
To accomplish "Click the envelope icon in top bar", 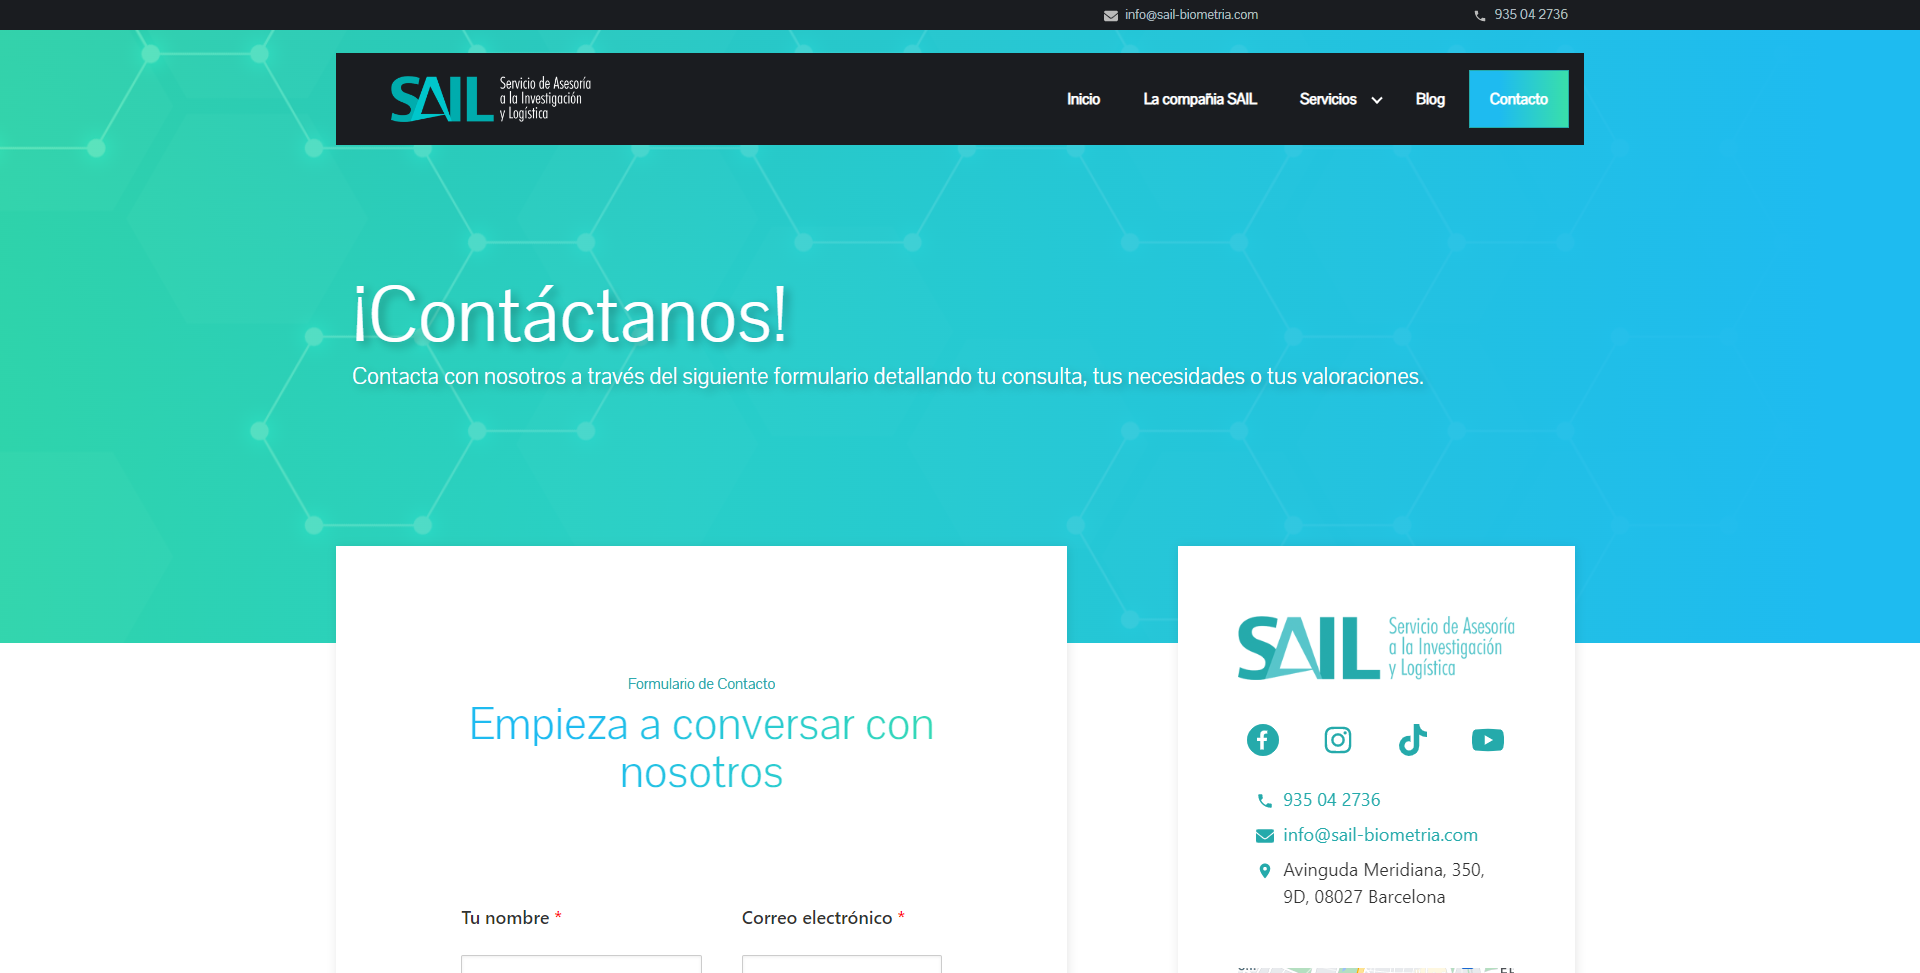I will [x=1110, y=15].
